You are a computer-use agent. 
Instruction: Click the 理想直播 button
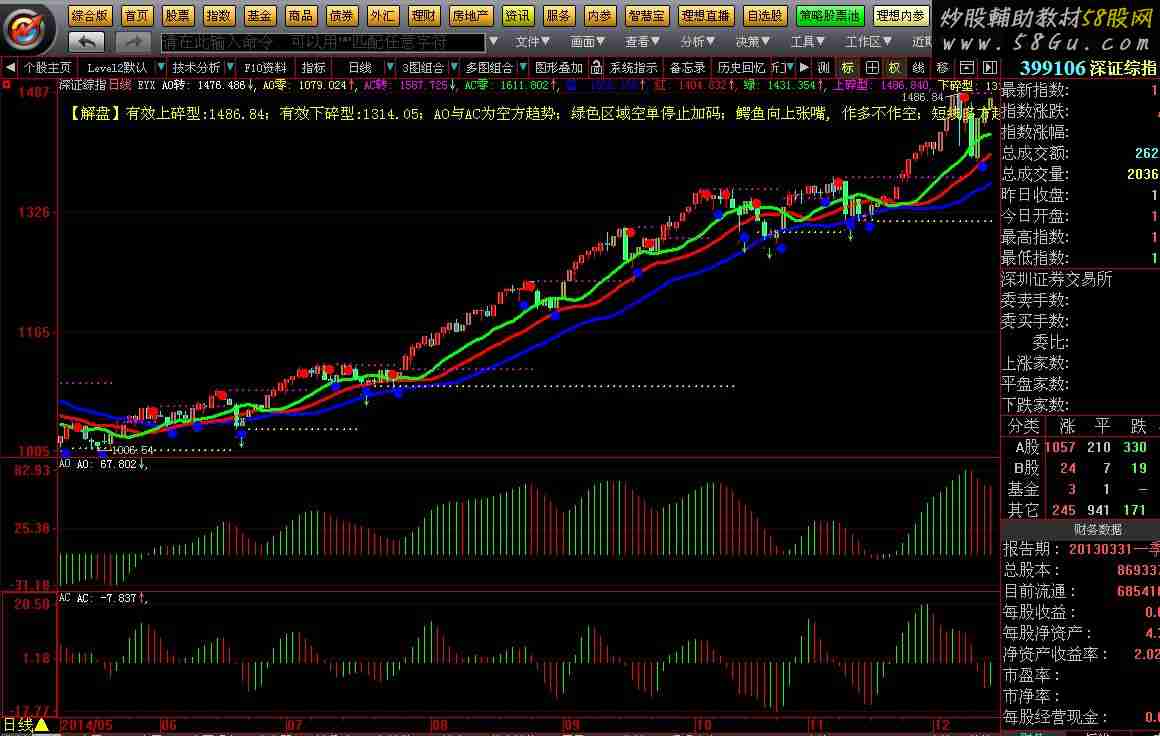tap(706, 16)
